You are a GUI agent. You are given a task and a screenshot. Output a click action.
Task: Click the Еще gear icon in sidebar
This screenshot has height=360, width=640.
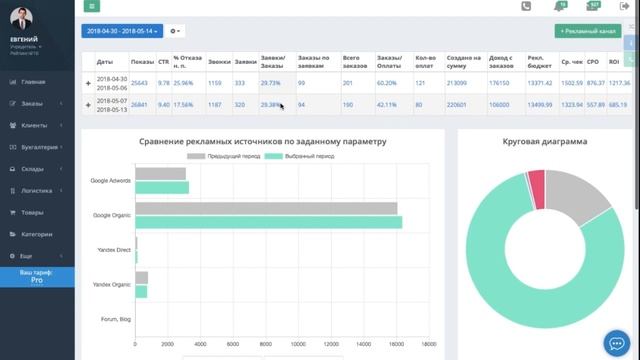tap(12, 256)
